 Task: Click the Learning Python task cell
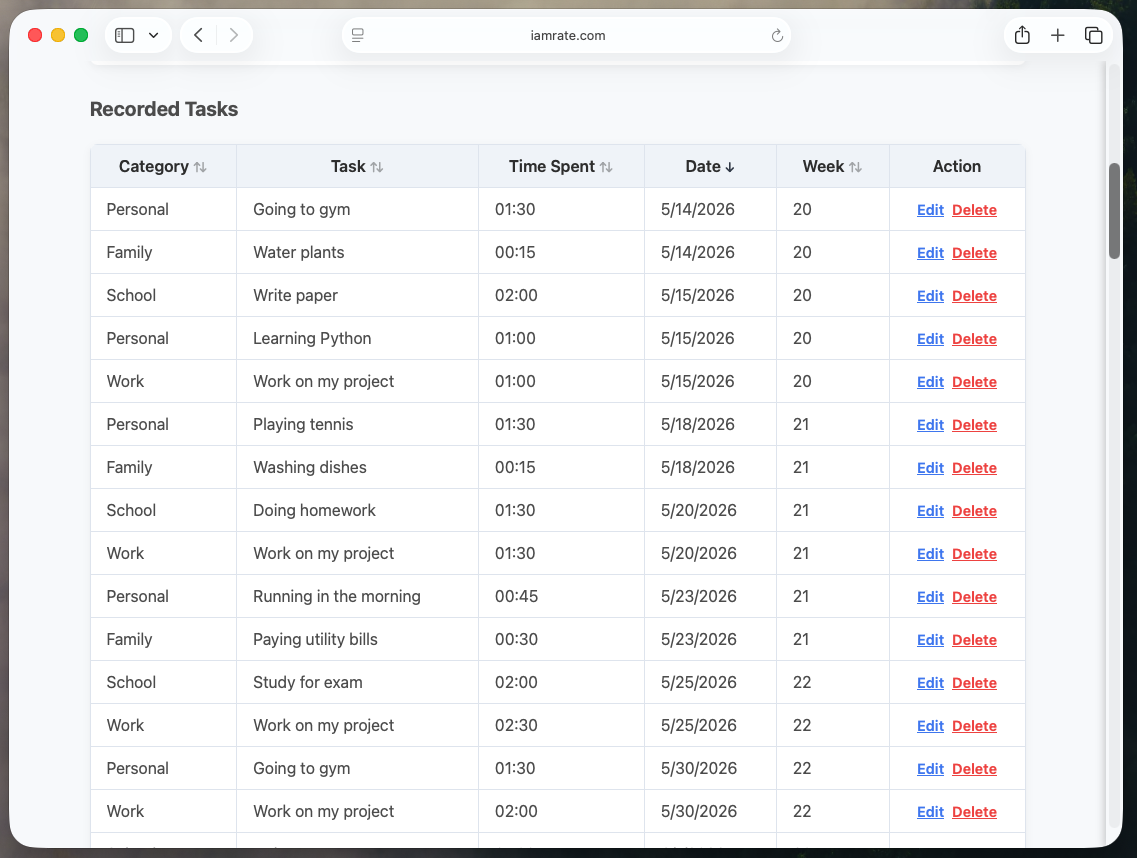tap(357, 339)
